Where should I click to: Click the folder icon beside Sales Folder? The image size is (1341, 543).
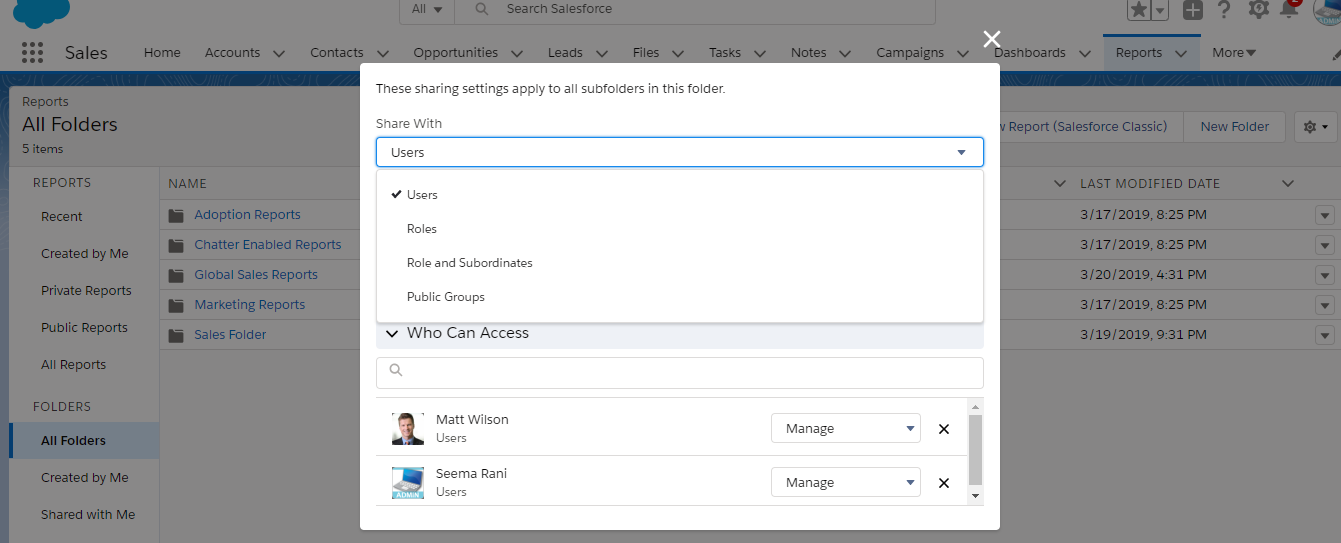coord(177,335)
